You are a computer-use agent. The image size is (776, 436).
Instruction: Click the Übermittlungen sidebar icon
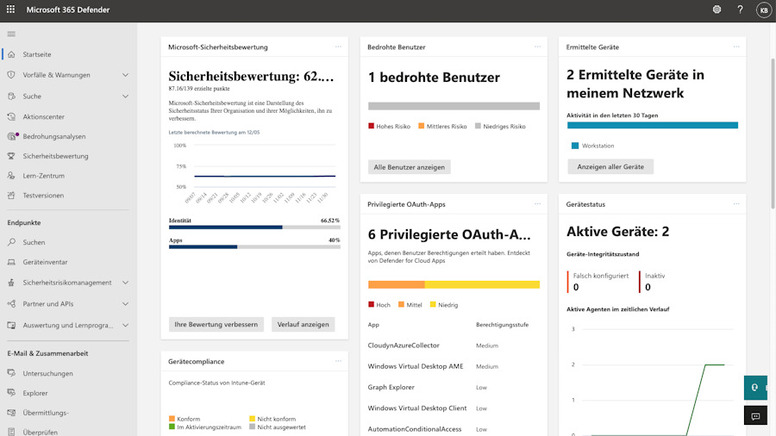[11, 412]
